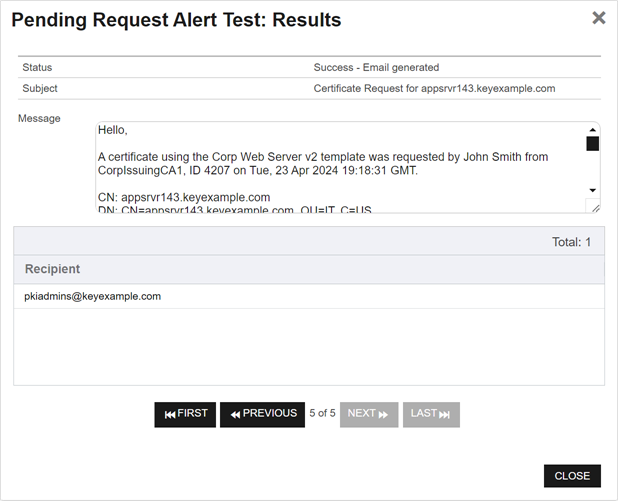The image size is (618, 501).
Task: Click the Pending Request Alert Test title
Action: click(x=176, y=20)
